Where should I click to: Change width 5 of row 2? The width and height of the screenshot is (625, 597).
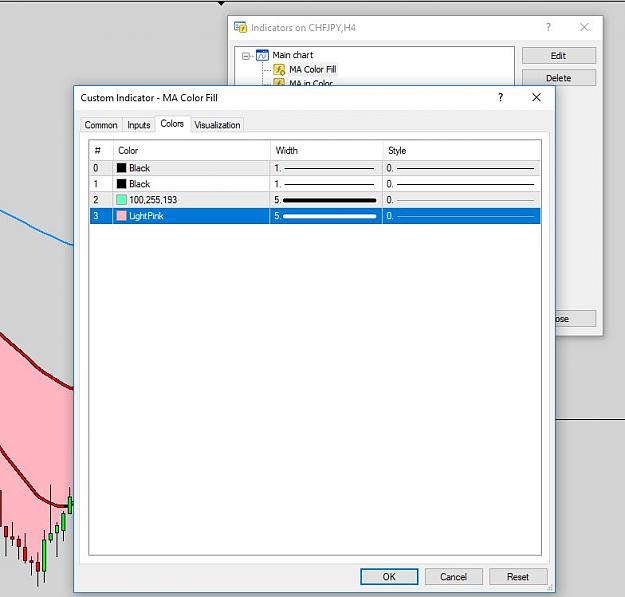point(326,200)
